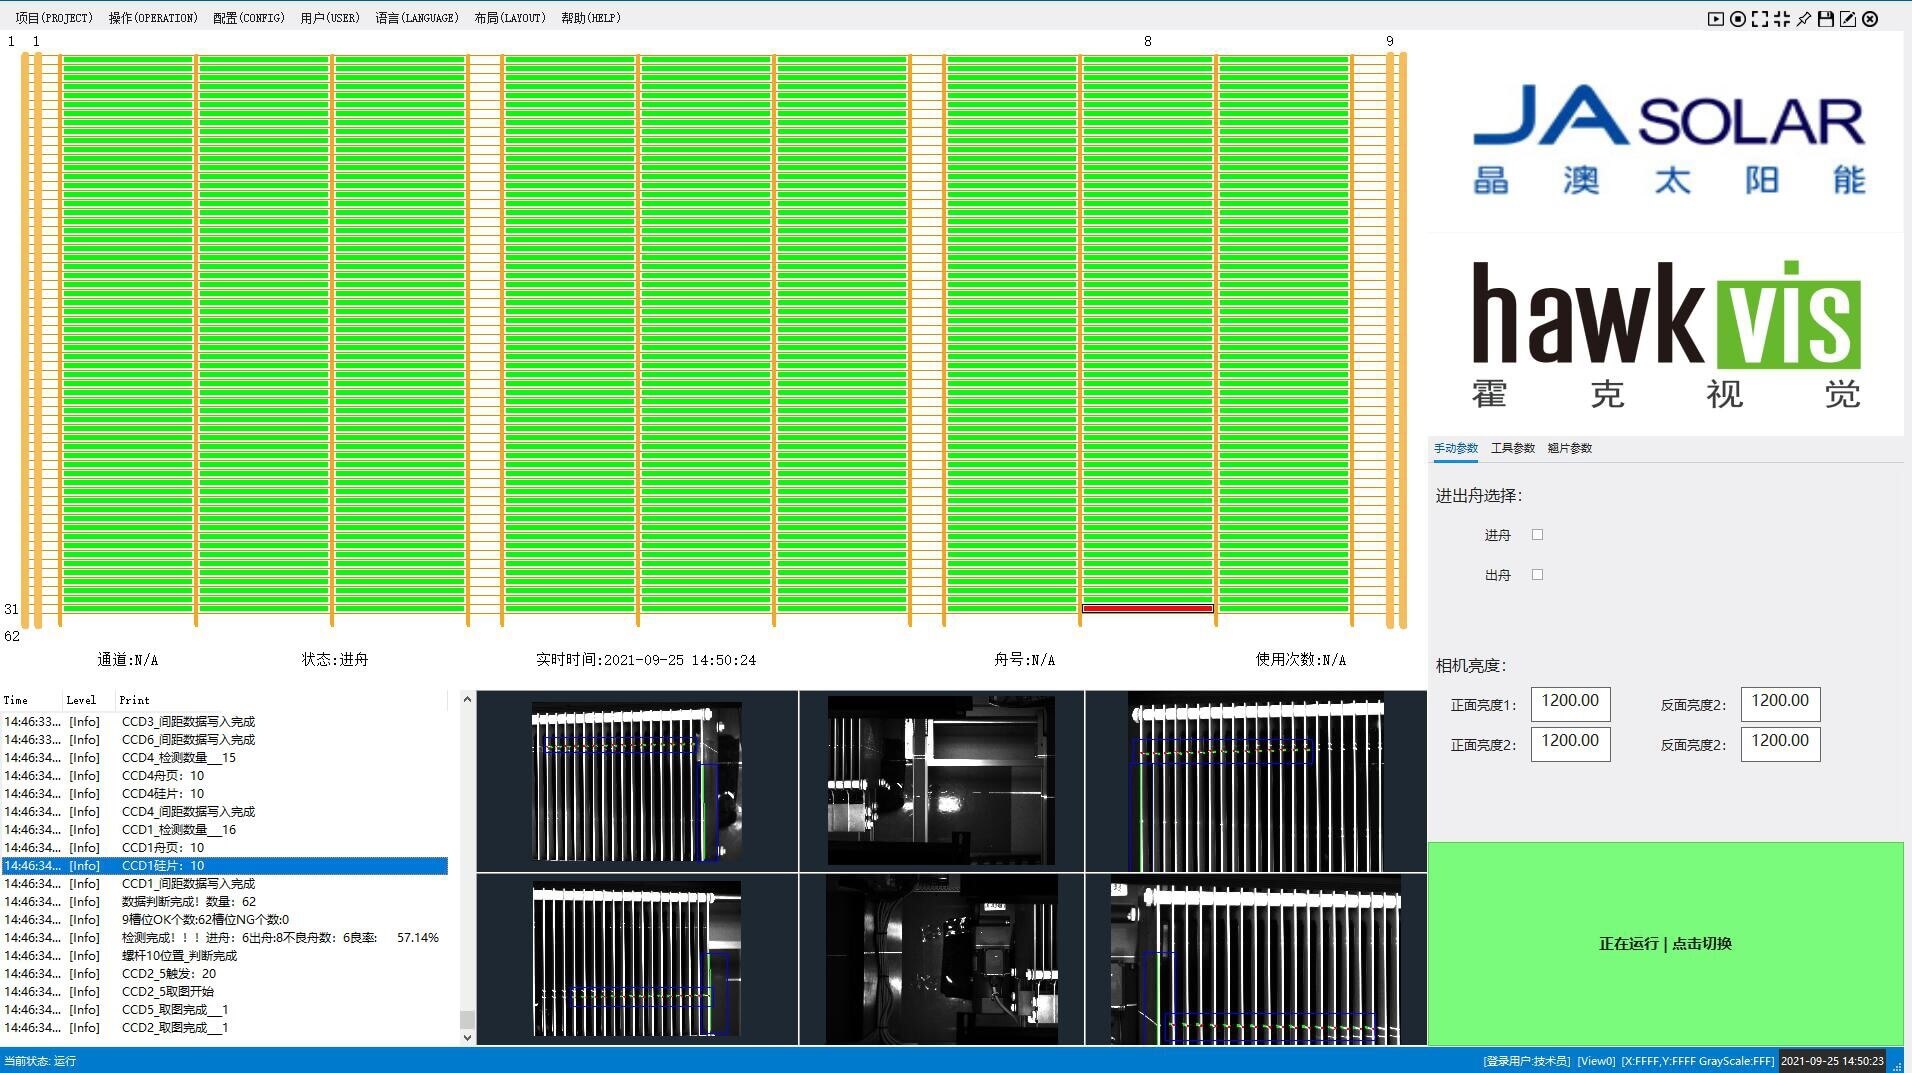Click the enter fullscreen icon

click(x=1760, y=19)
